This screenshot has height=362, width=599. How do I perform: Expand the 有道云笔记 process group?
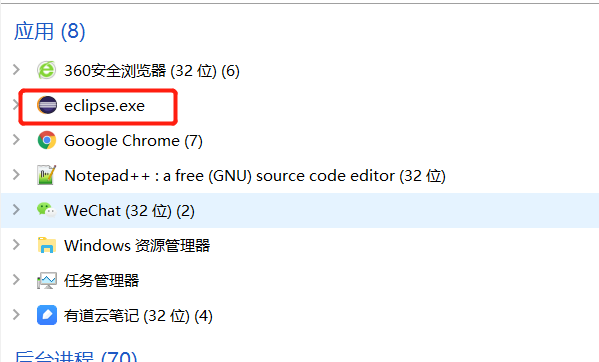tap(16, 315)
